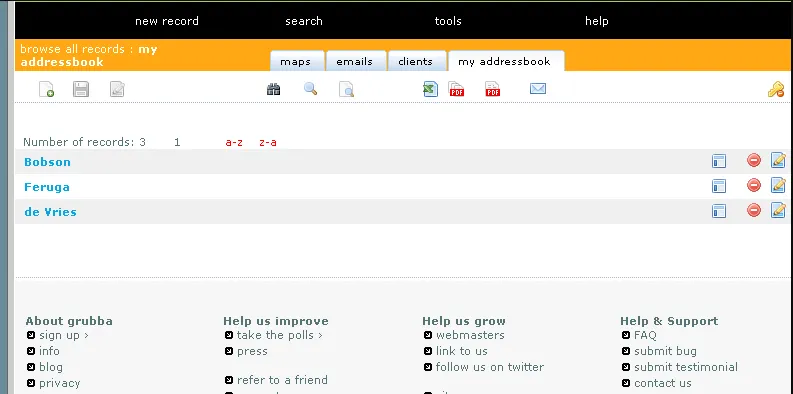Click follow us on twitter
This screenshot has height=394, width=793.
490,367
